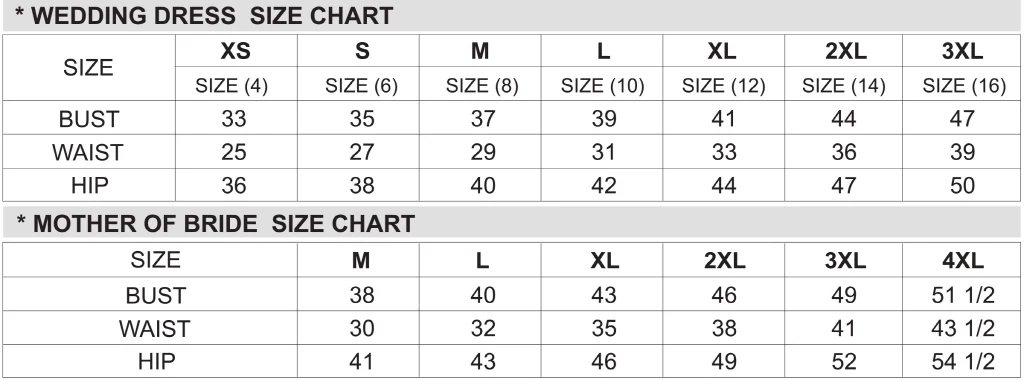Click the waist value 35
This screenshot has width=1024, height=381.
(x=603, y=328)
